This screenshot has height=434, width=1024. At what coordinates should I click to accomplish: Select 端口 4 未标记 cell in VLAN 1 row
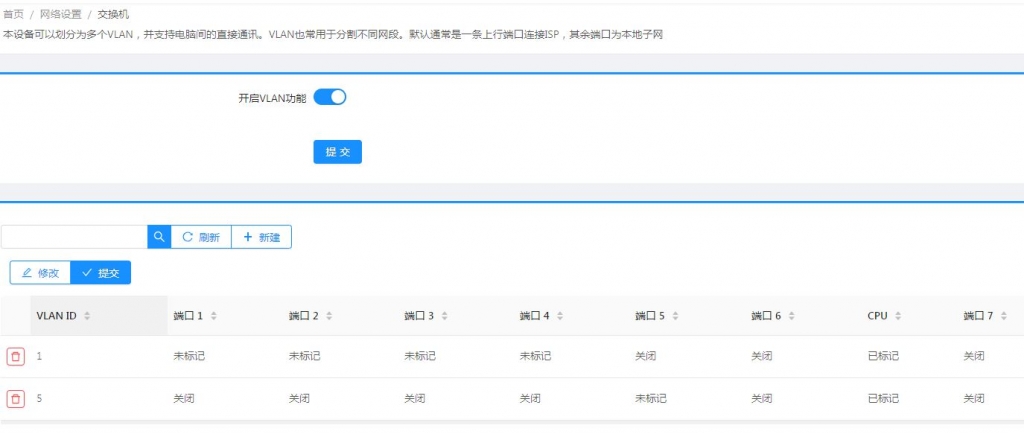tap(536, 356)
